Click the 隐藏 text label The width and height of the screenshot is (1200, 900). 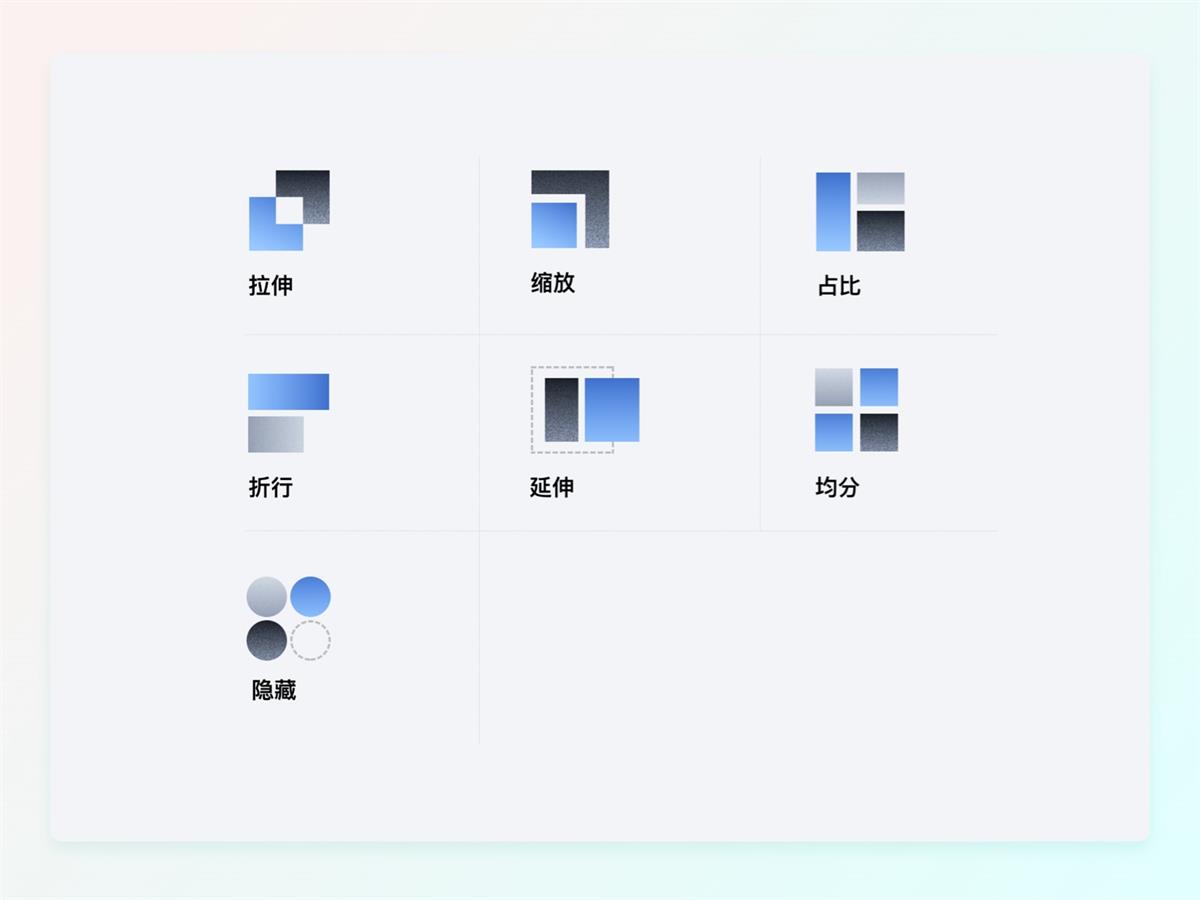pyautogui.click(x=274, y=690)
